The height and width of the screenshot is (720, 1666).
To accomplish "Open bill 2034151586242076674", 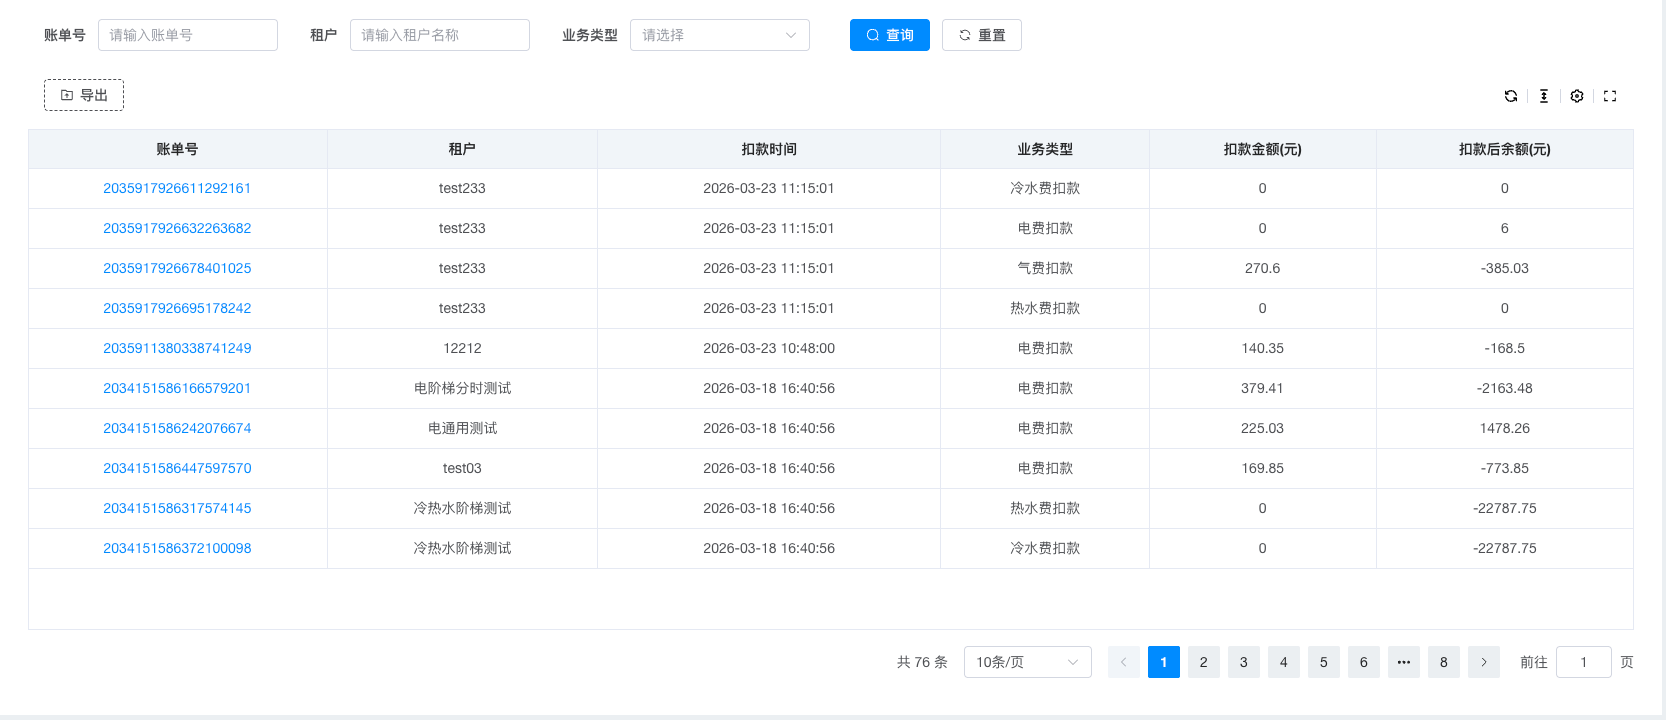I will [177, 428].
